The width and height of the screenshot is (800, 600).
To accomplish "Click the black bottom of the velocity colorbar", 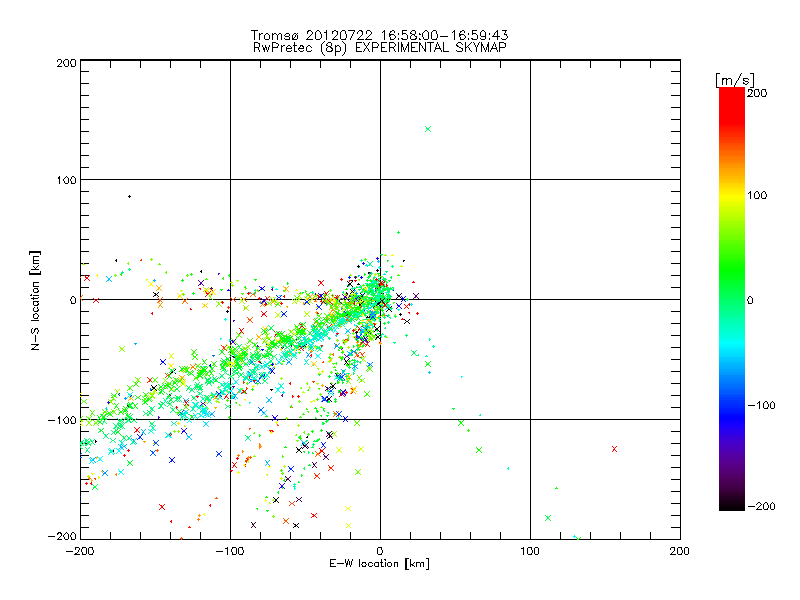I will tap(732, 503).
